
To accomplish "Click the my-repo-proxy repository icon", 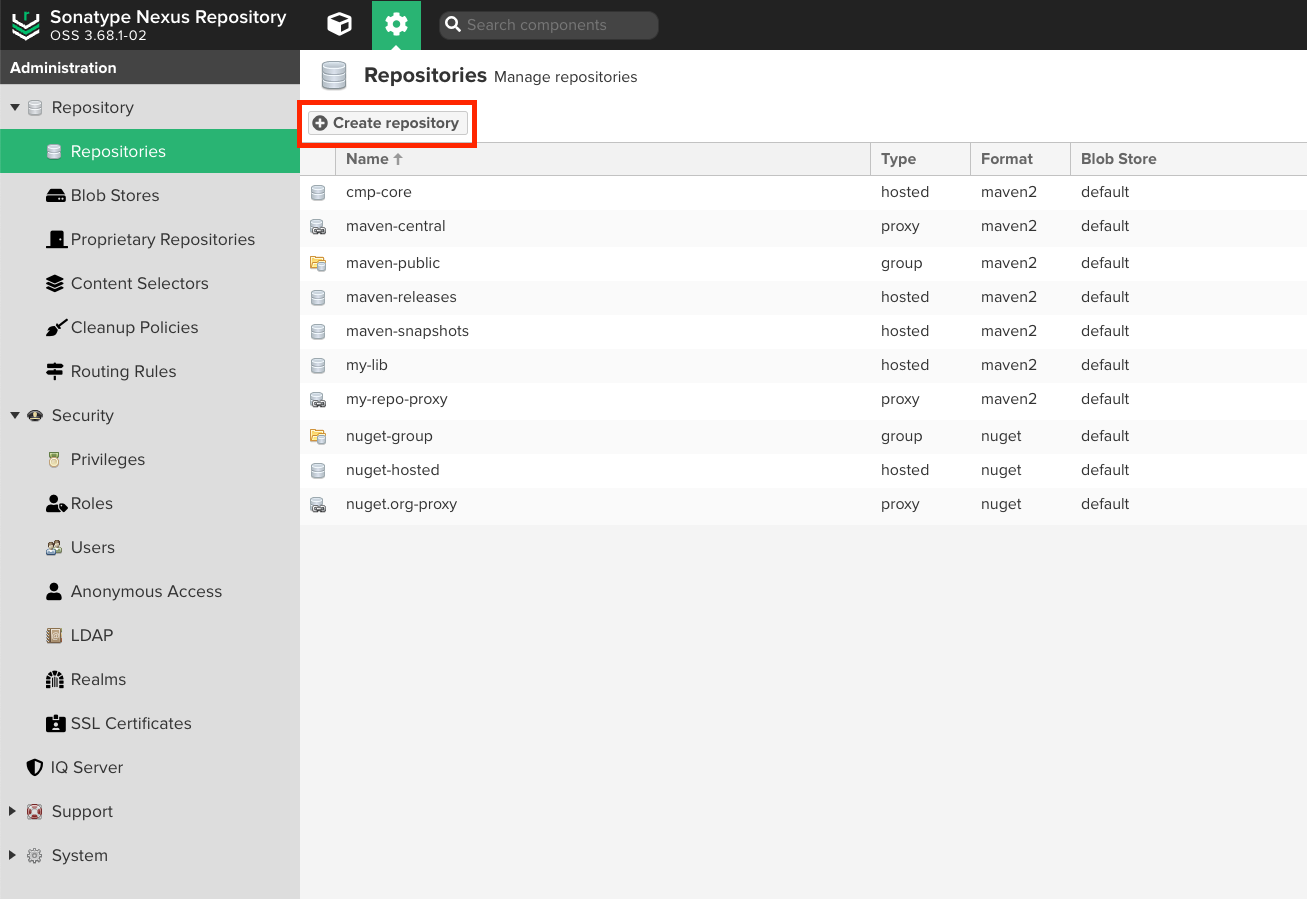I will tap(318, 400).
